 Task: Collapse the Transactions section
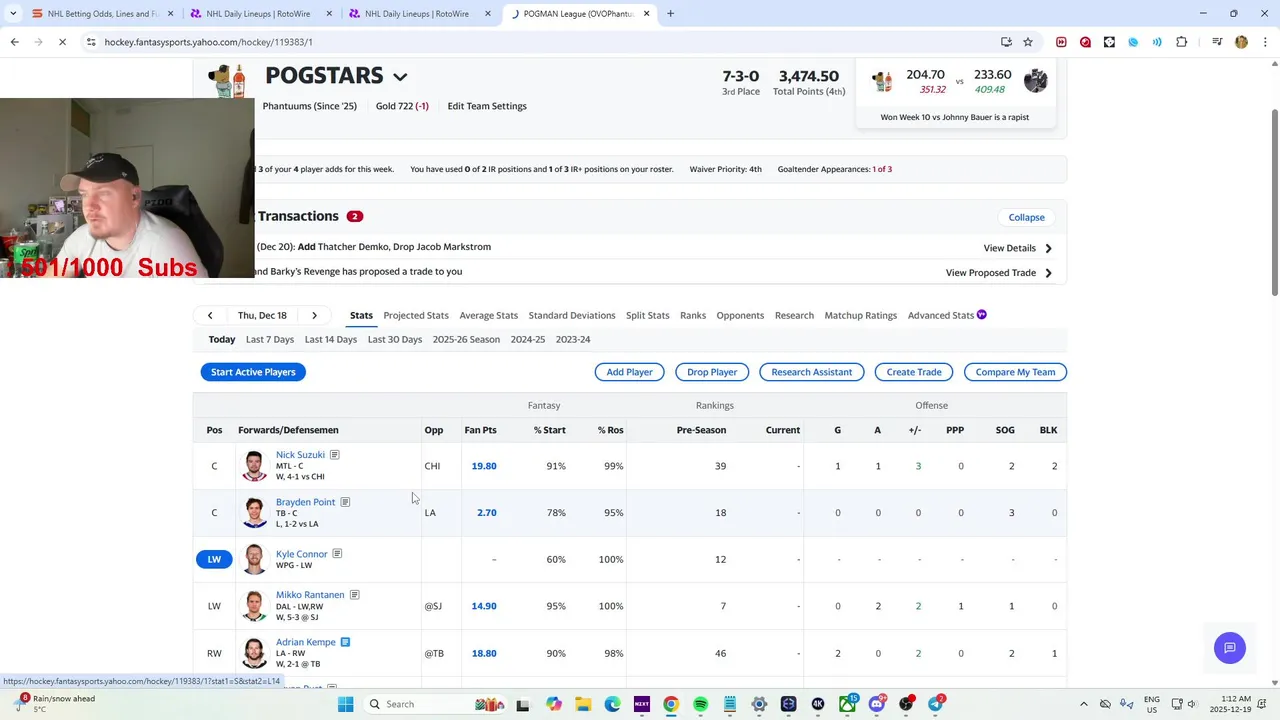click(1026, 217)
